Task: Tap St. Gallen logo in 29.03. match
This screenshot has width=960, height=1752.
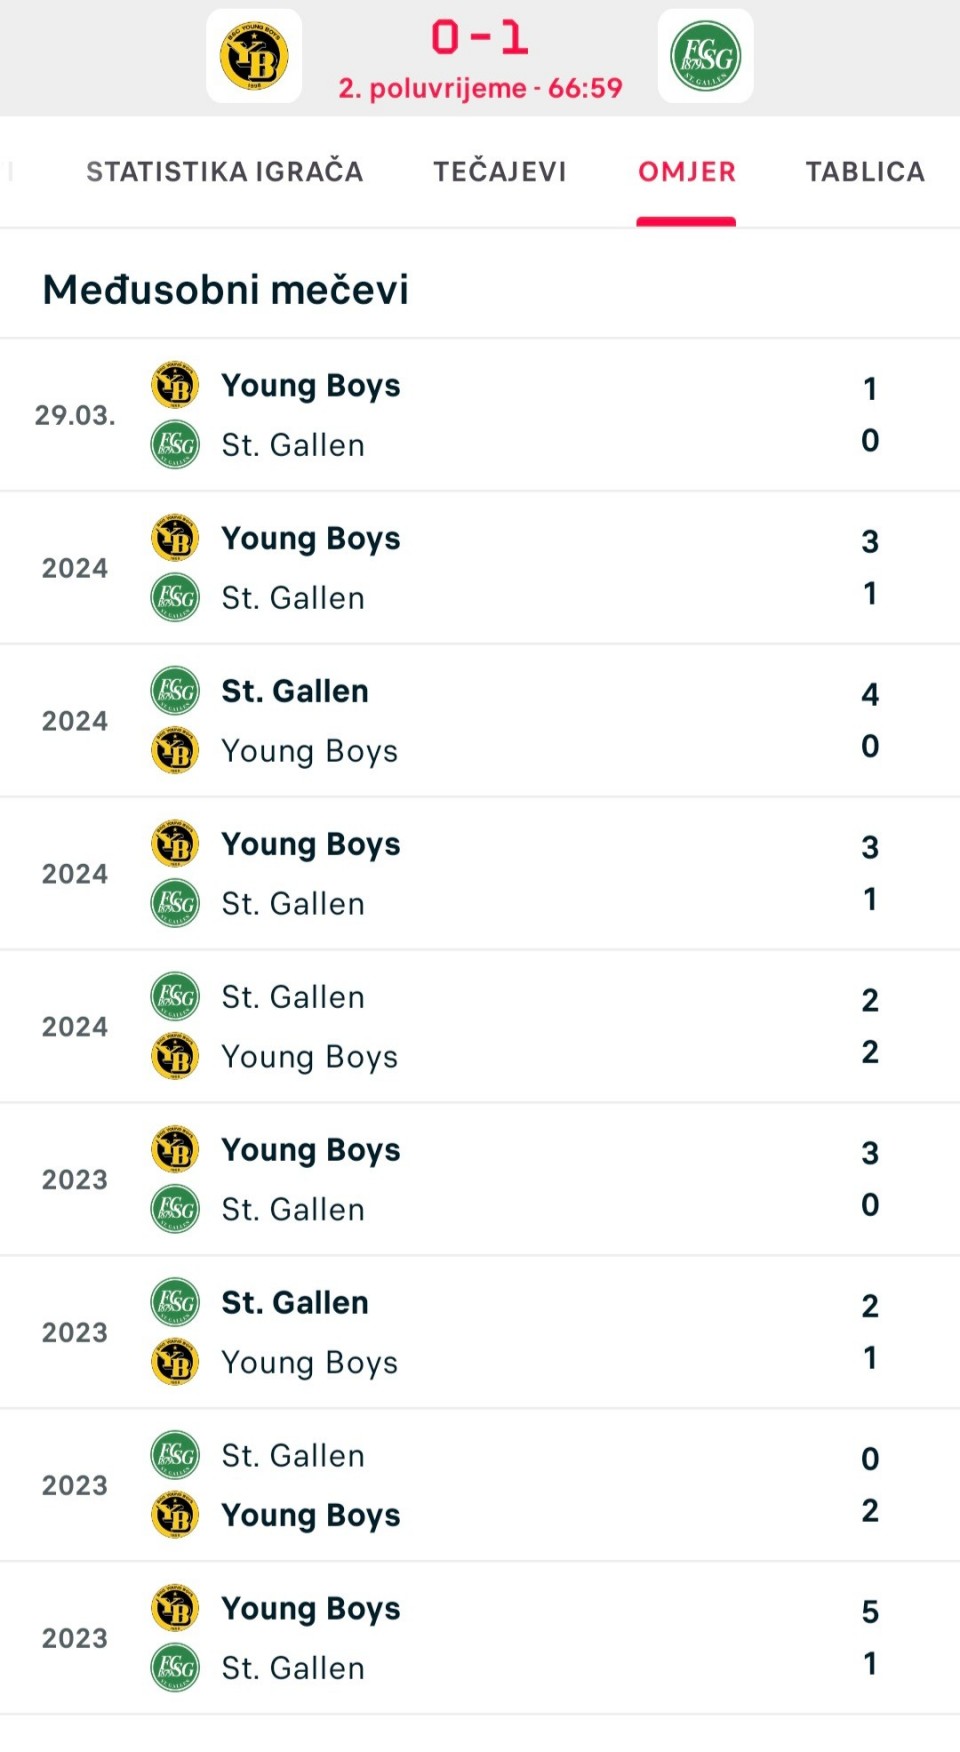Action: click(x=175, y=445)
